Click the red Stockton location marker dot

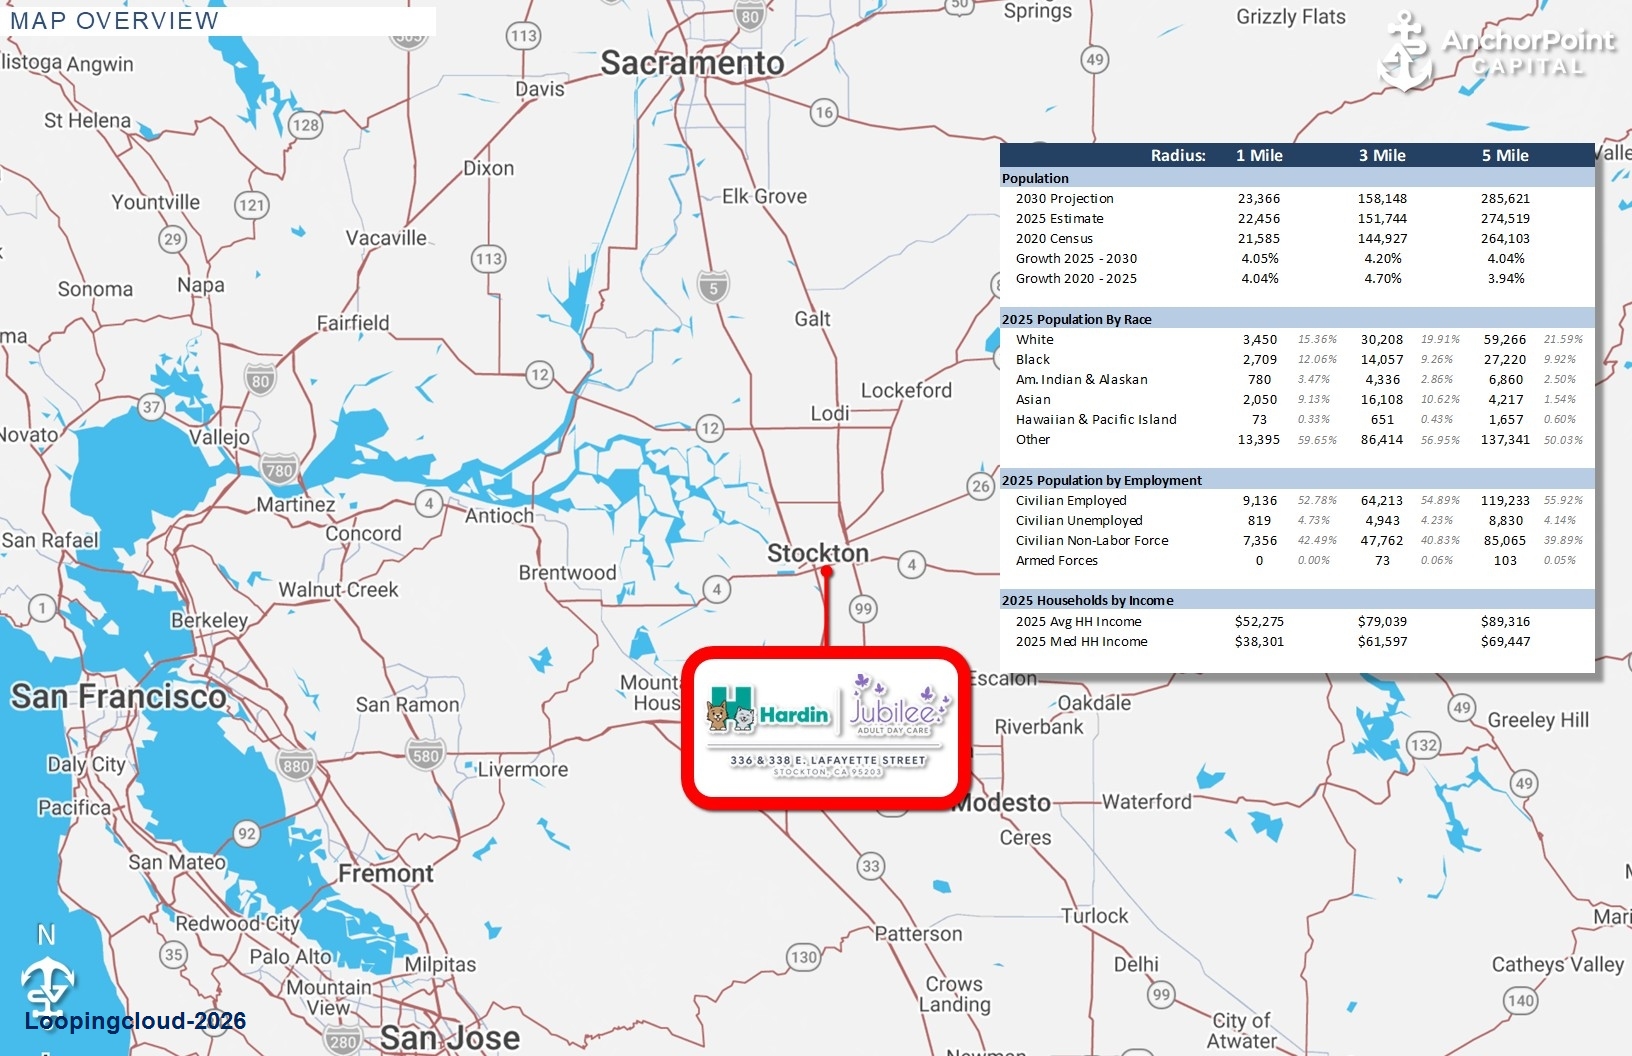pos(827,571)
